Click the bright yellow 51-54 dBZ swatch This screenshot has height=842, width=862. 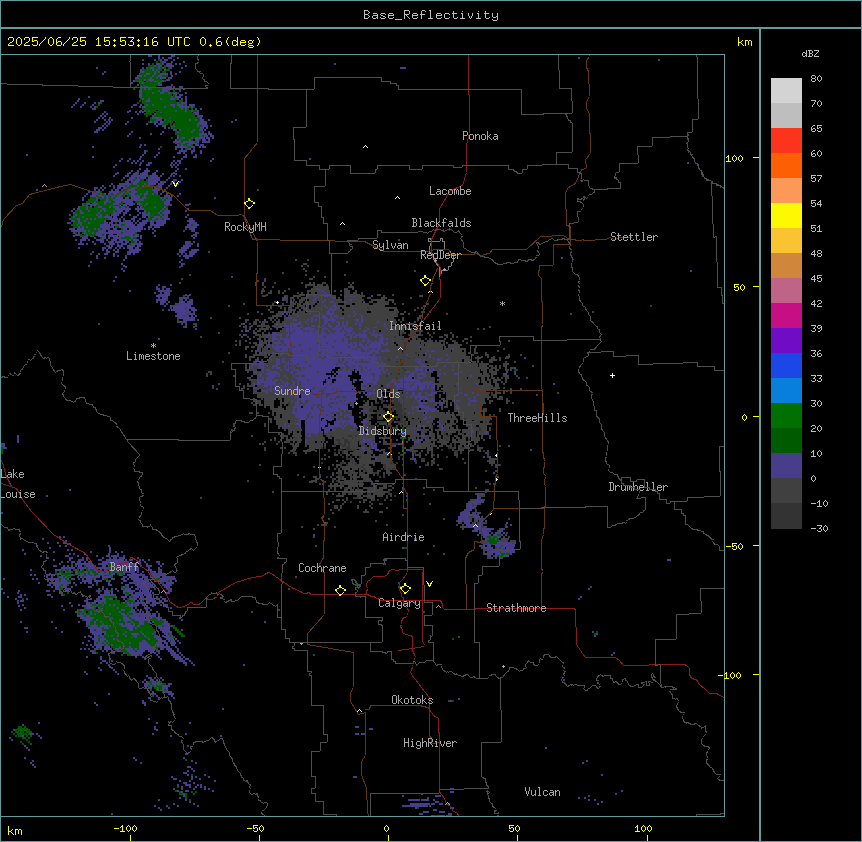(786, 215)
